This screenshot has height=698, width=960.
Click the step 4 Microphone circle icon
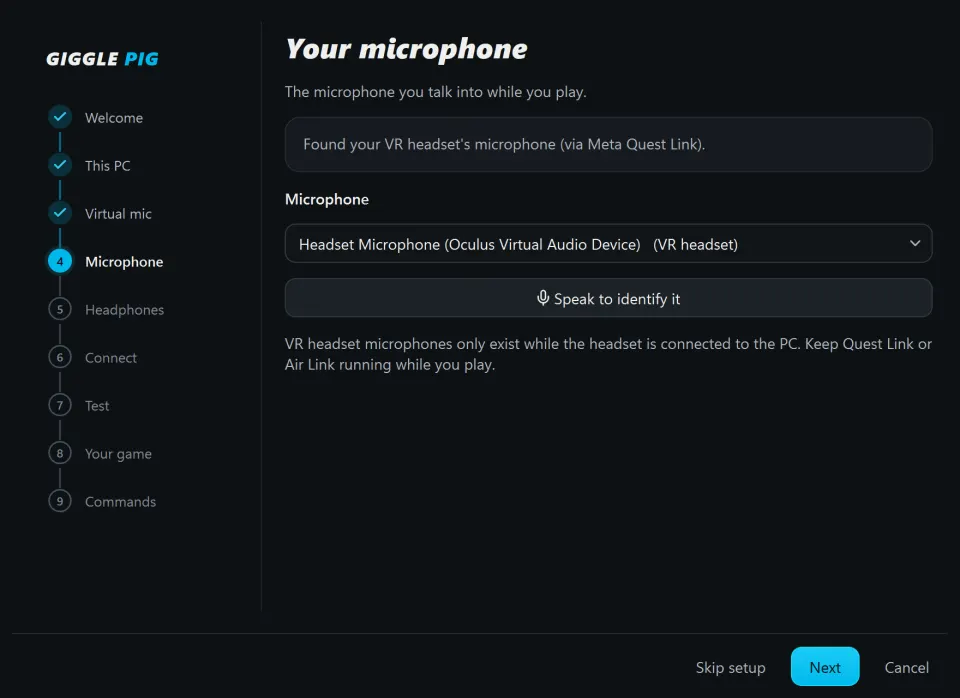pos(59,261)
